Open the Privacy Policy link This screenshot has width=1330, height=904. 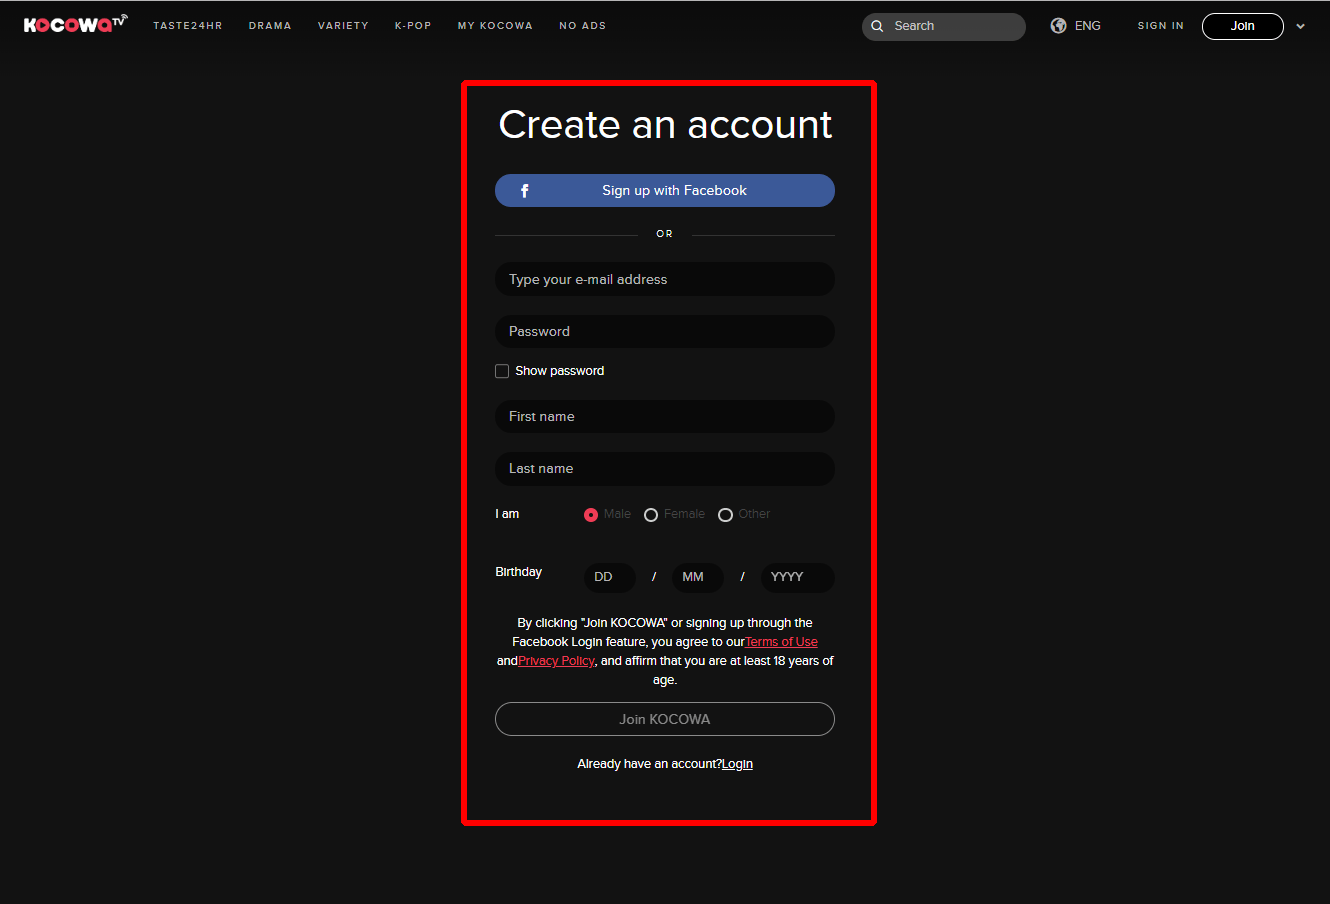[556, 661]
